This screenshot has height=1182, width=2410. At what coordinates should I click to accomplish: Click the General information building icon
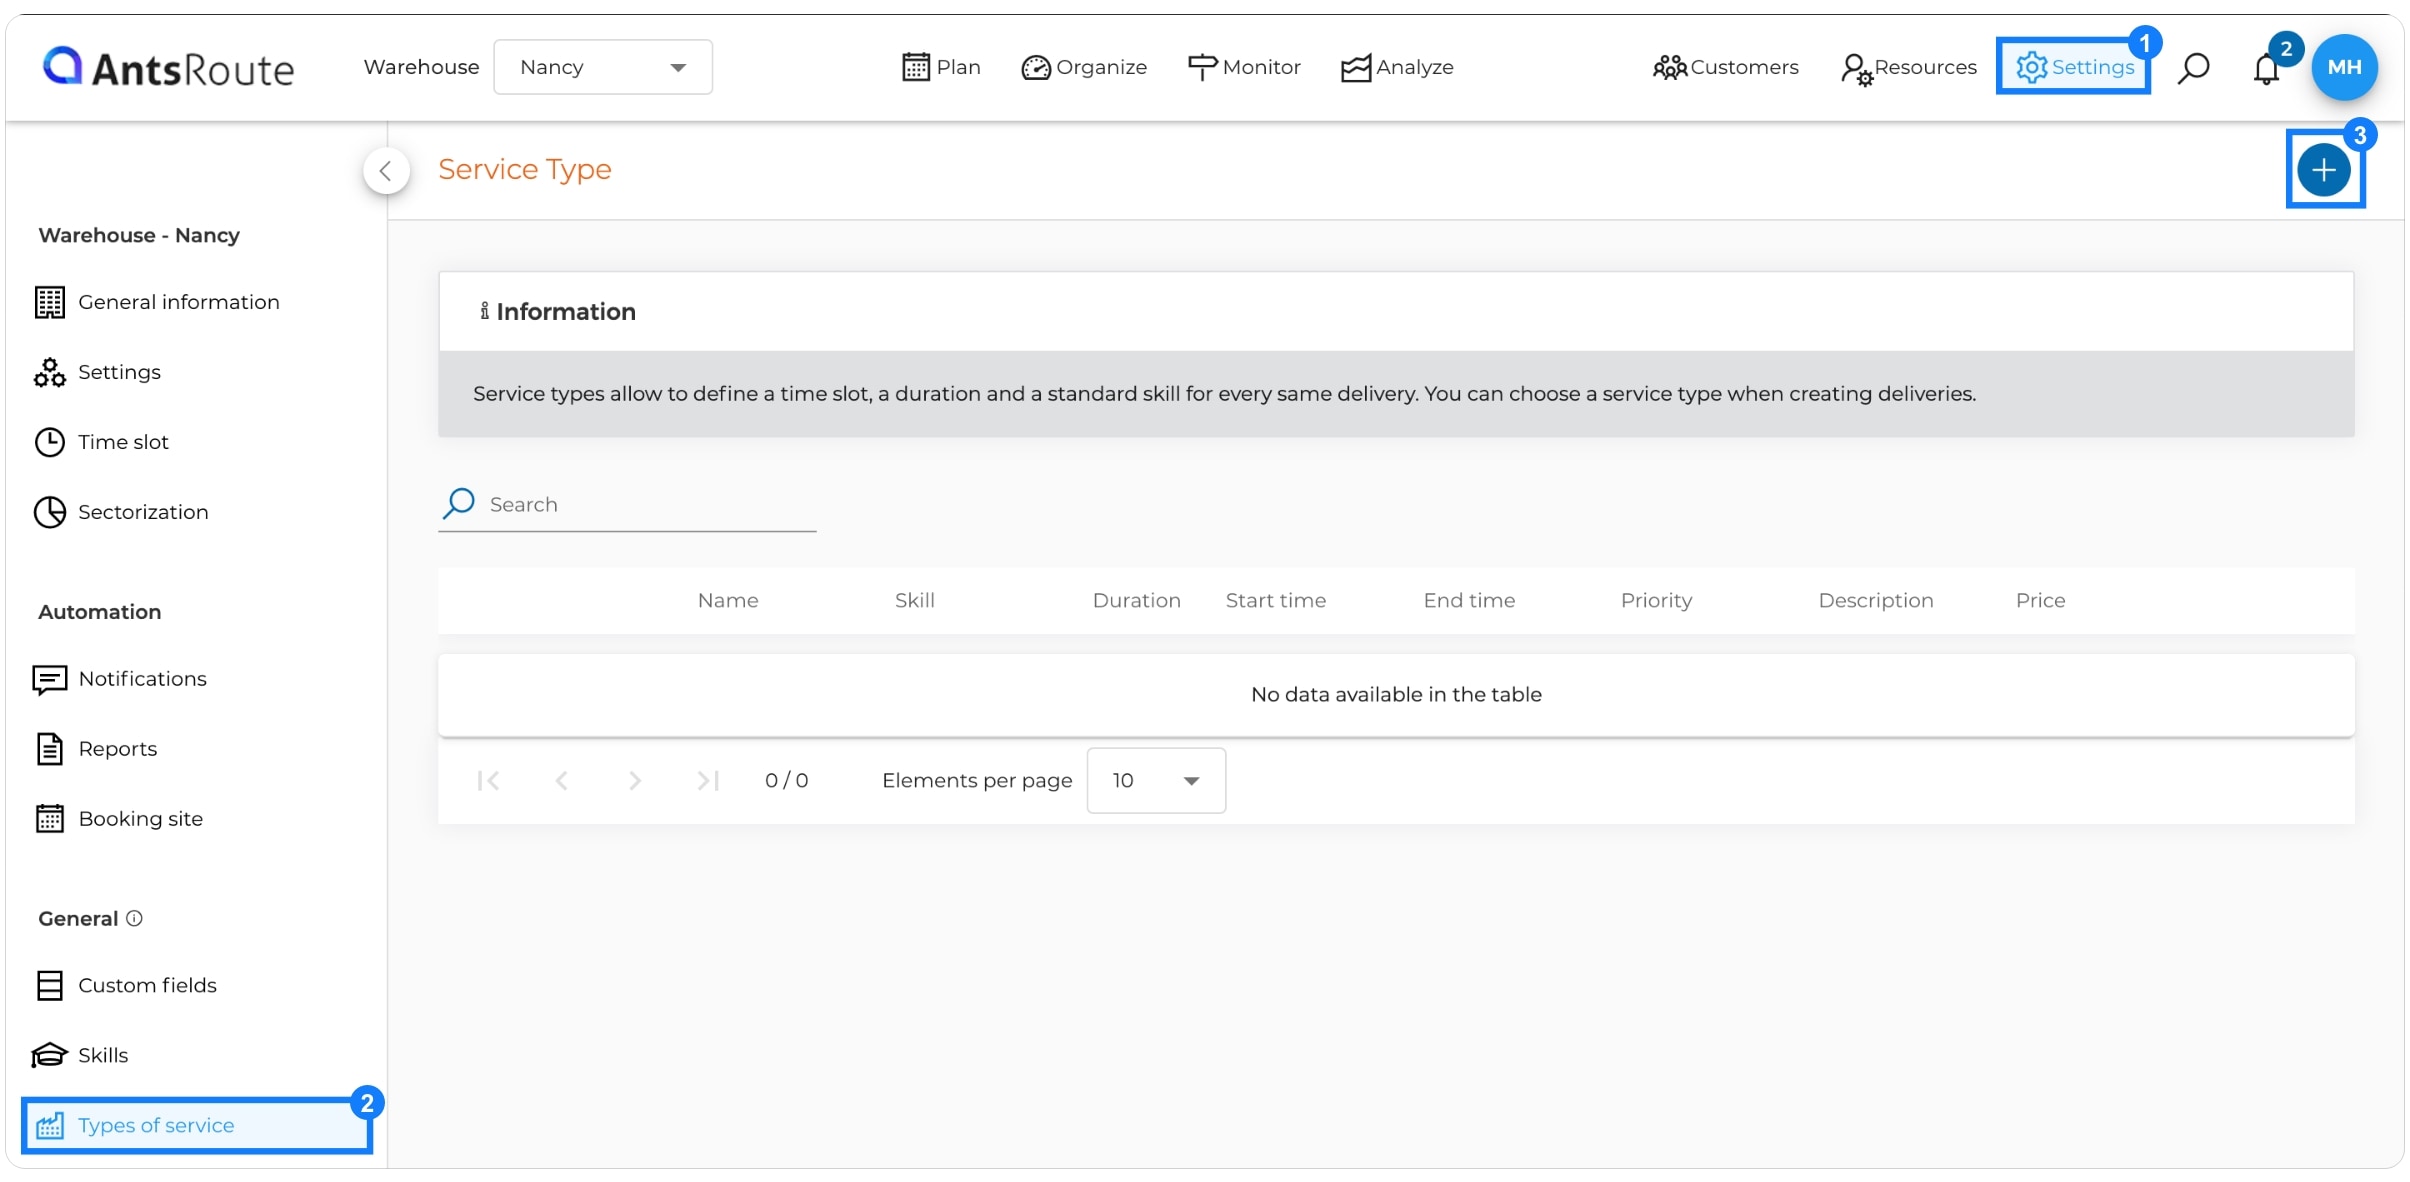coord(50,302)
